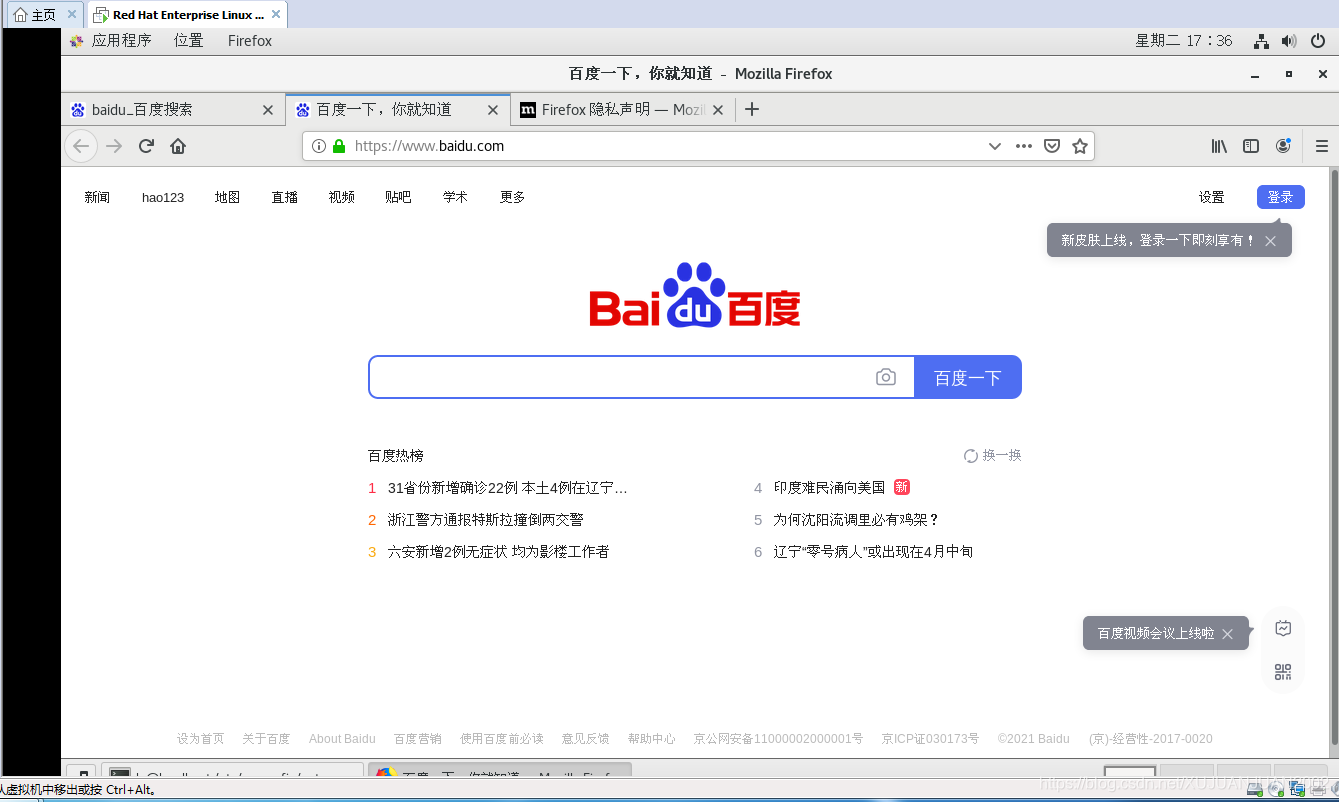Show site information icon in address bar

coord(319,146)
